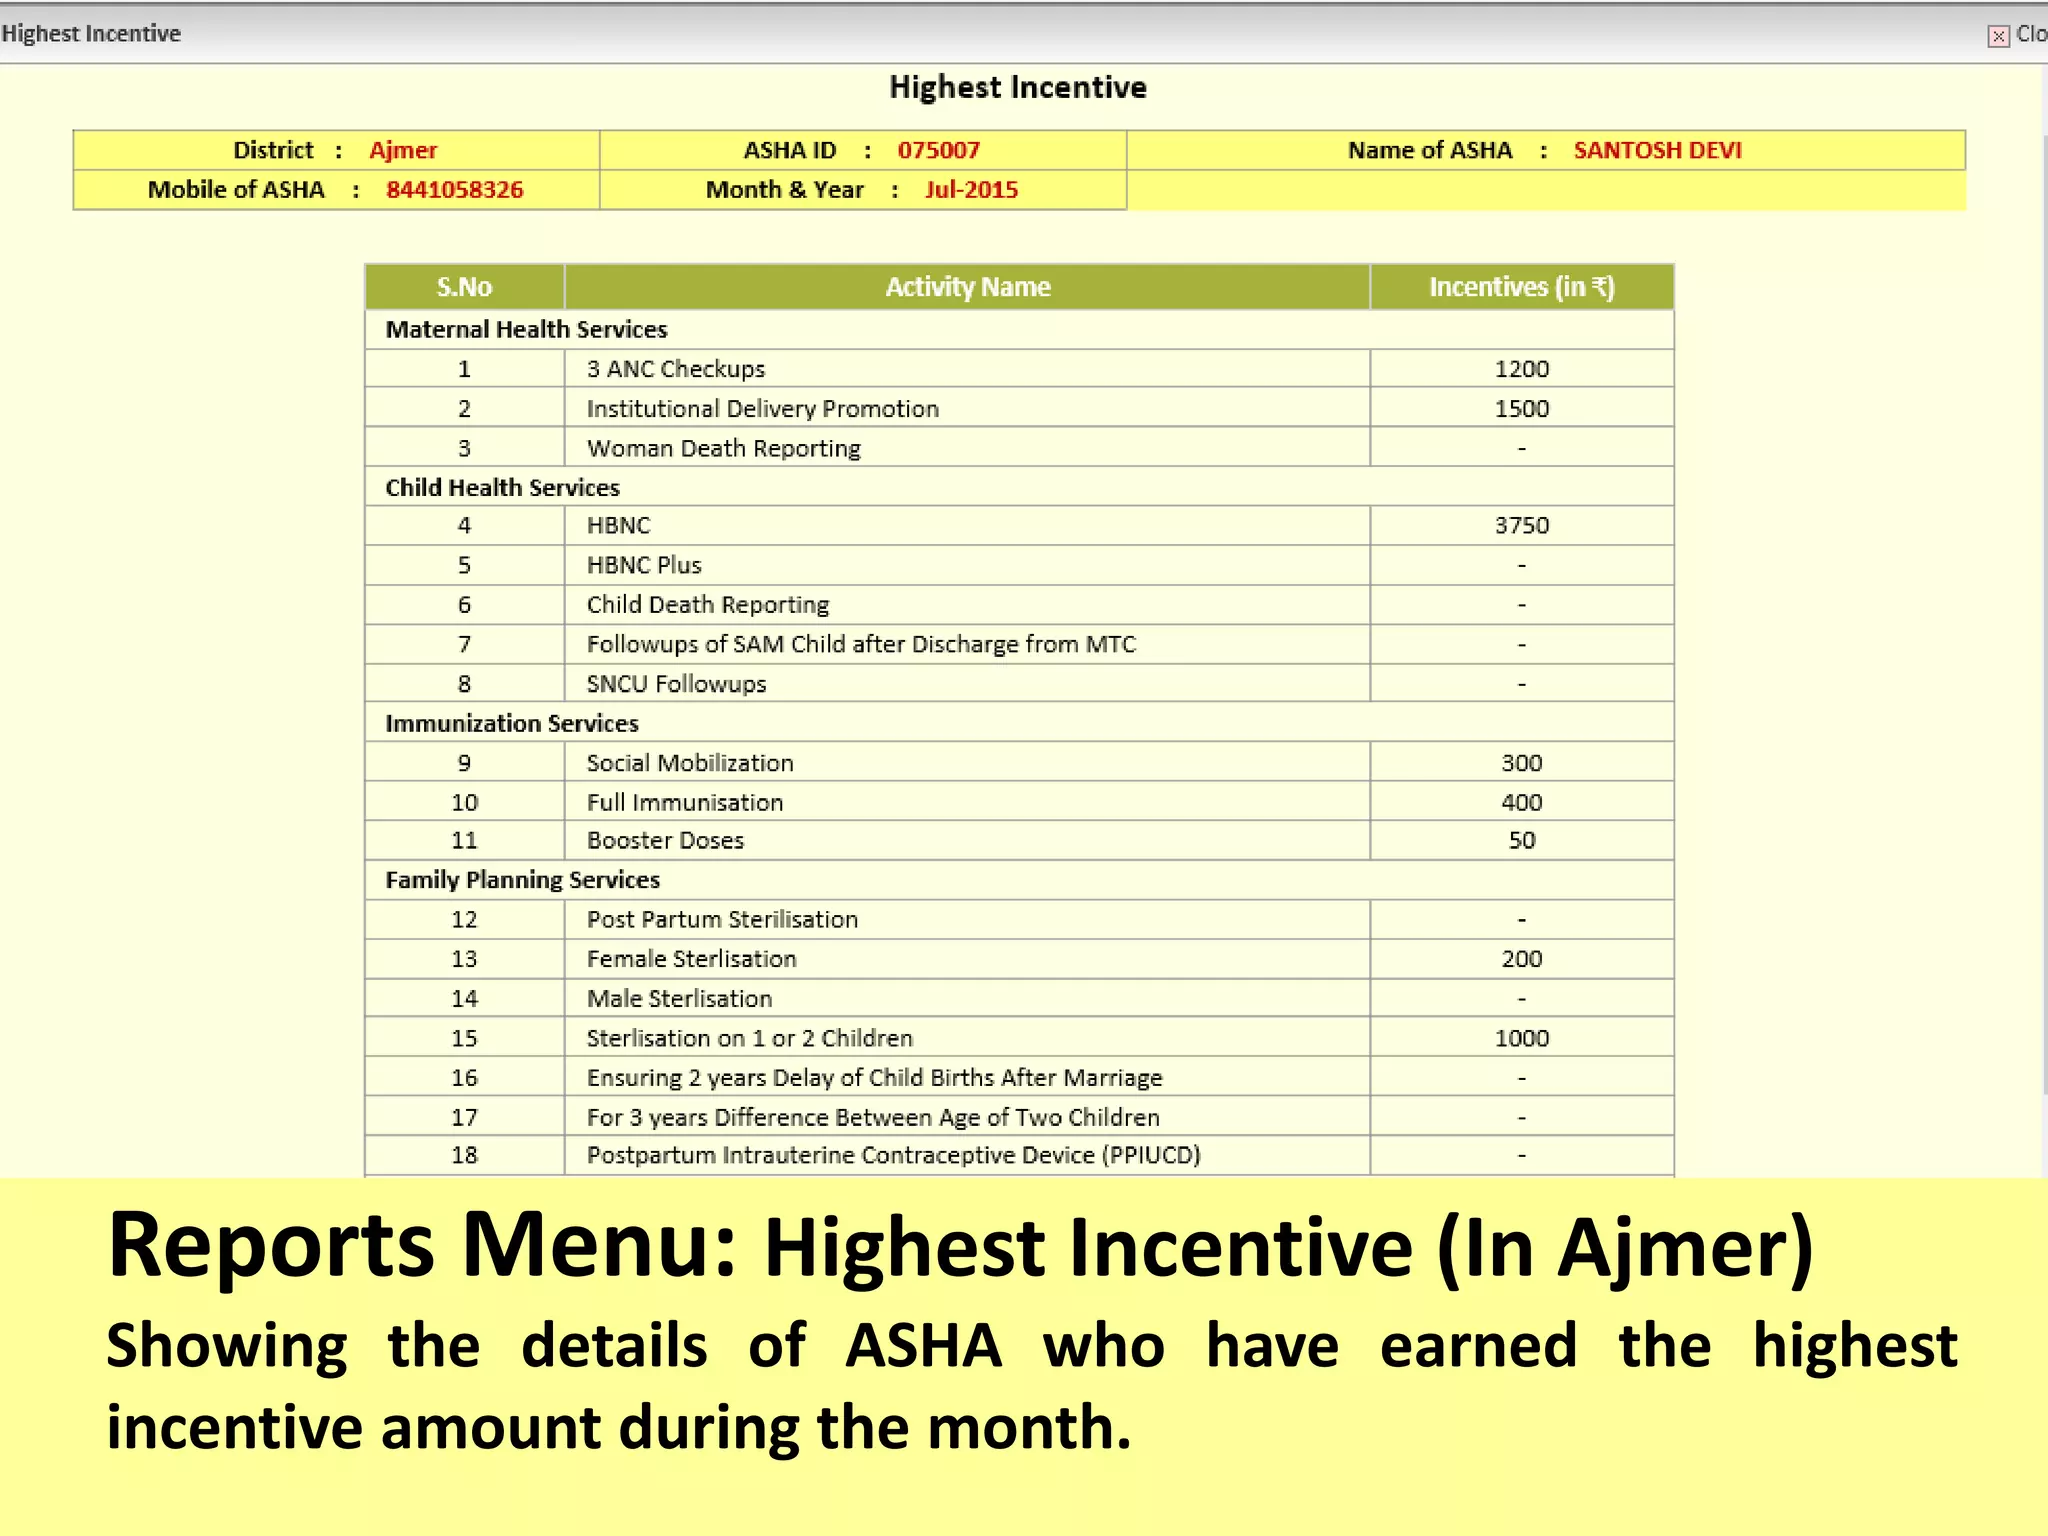Click the Jul-2015 month value
This screenshot has height=1536, width=2048.
pos(971,190)
